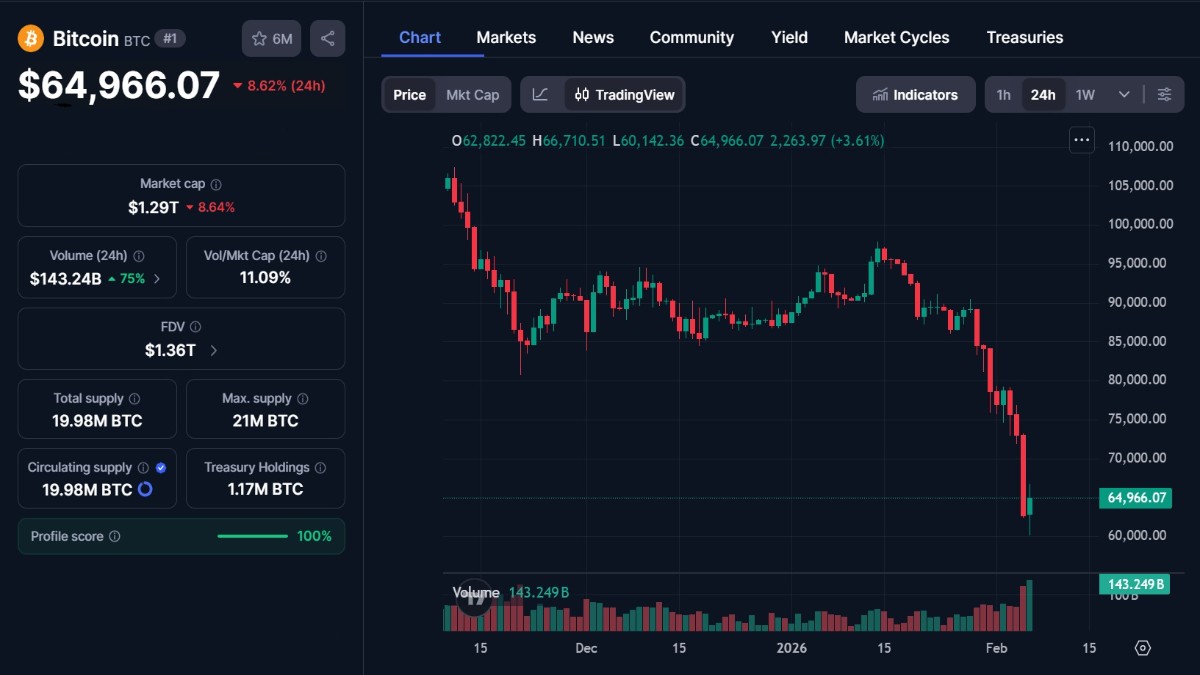
Task: Click the 6M watchlist star button
Action: click(x=271, y=38)
